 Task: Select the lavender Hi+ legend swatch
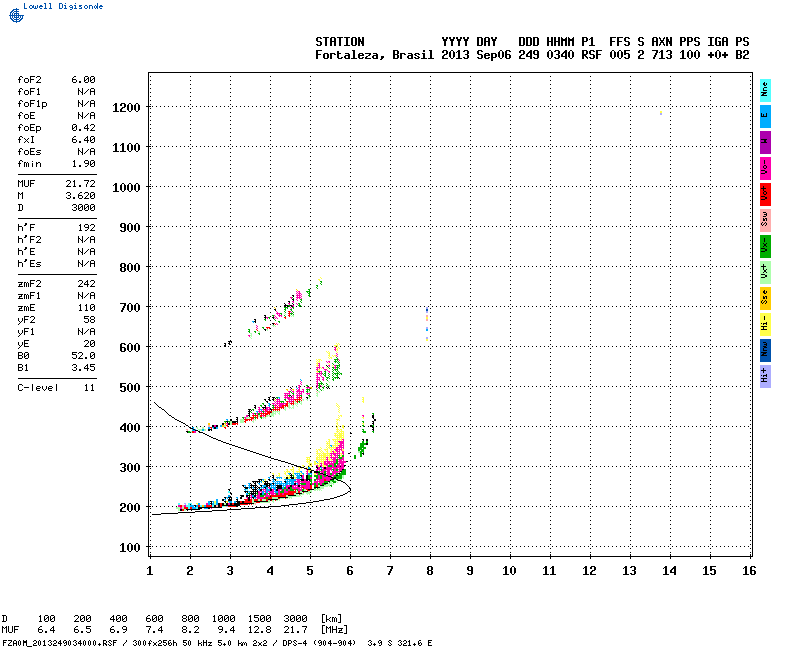pyautogui.click(x=765, y=377)
